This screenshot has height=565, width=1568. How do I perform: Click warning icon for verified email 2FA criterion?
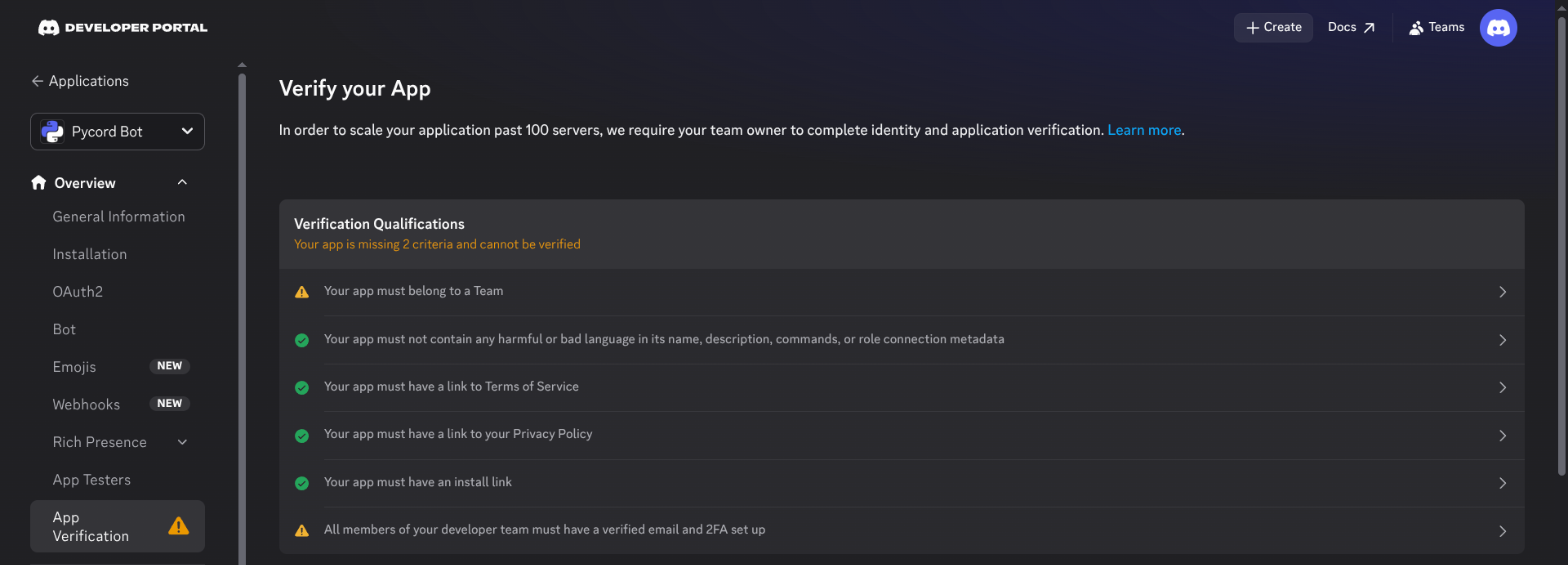click(x=301, y=530)
